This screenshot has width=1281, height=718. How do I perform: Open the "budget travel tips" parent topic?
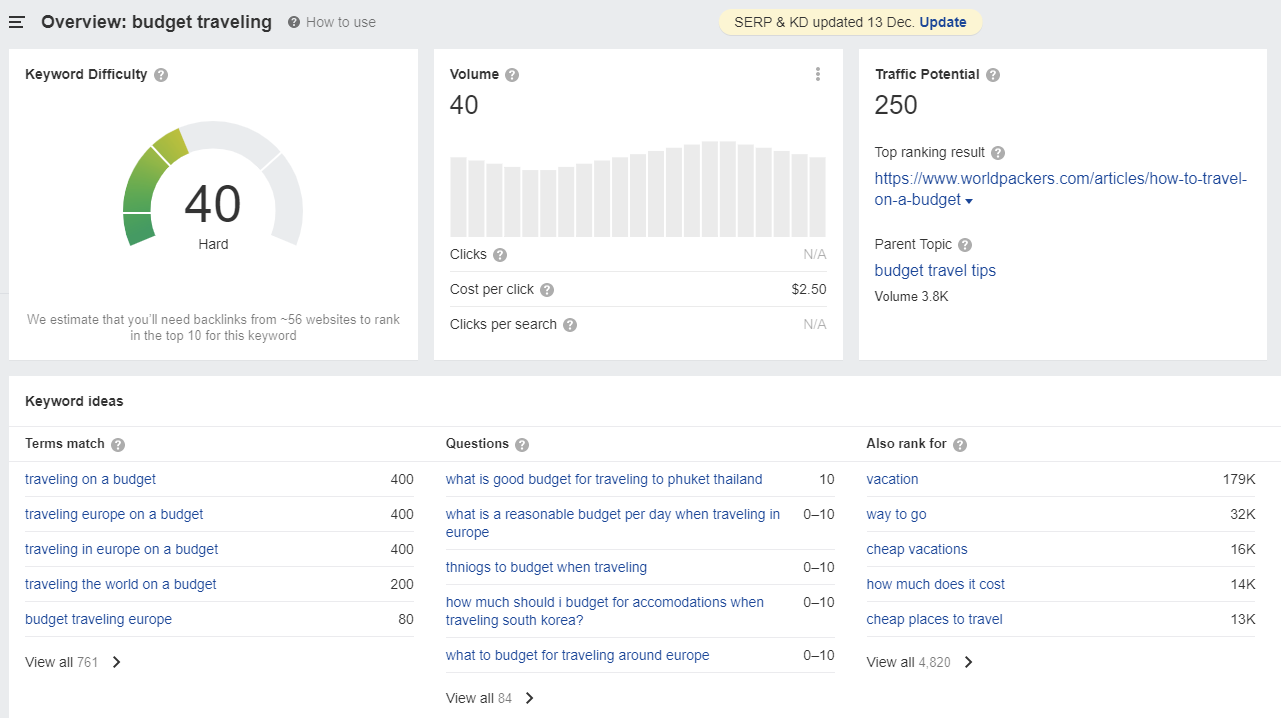coord(935,270)
